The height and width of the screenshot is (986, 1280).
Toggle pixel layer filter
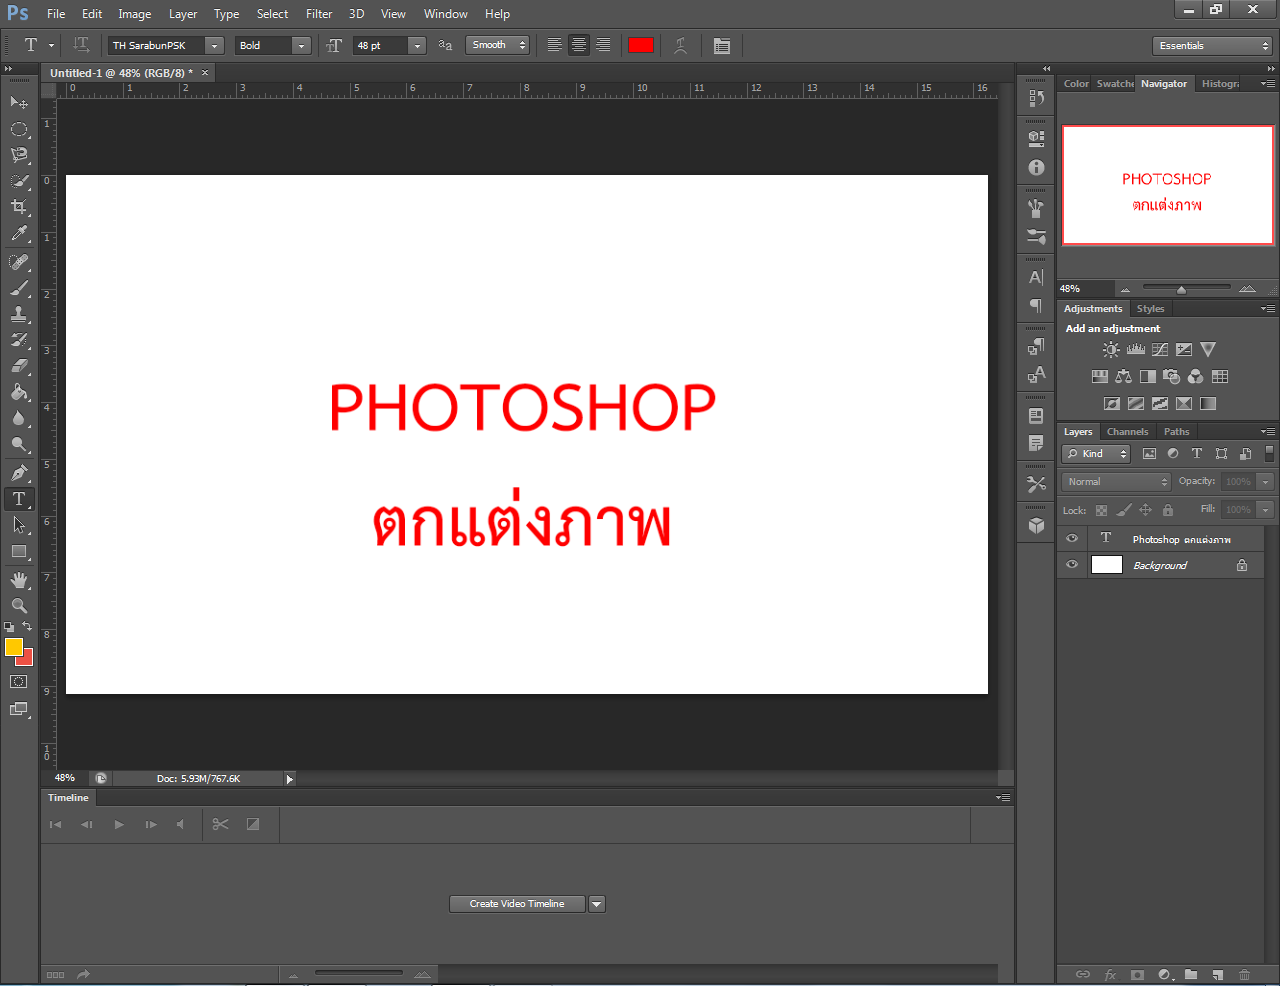coord(1149,454)
